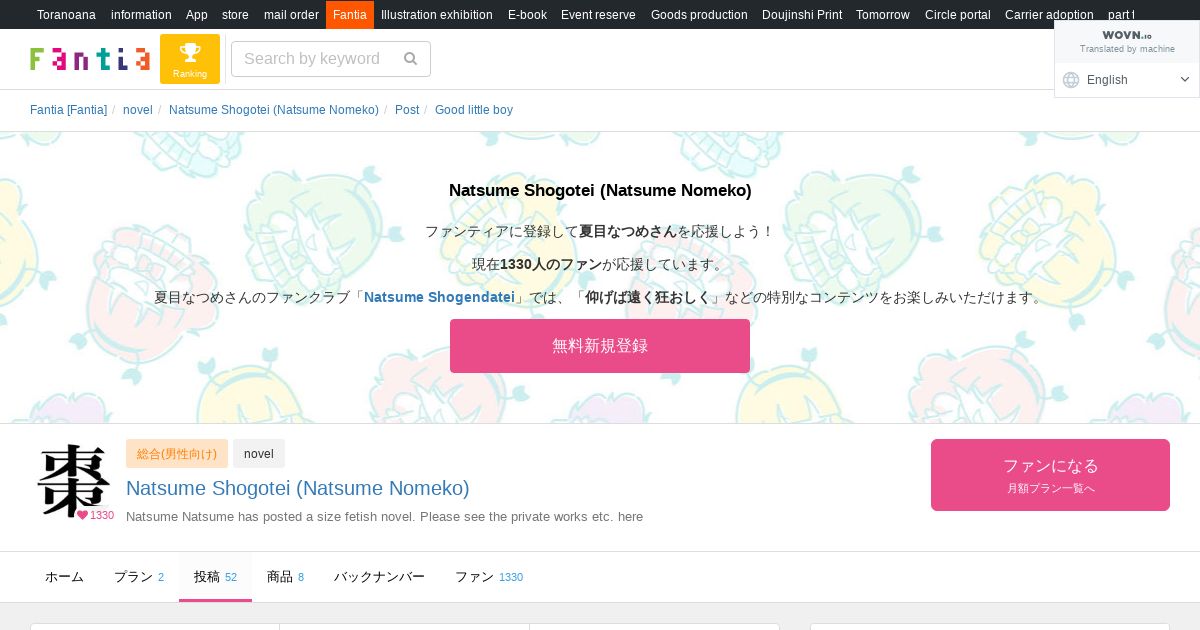This screenshot has height=630, width=1200.
Task: Open the Natsume Shogendatei fanclub link
Action: click(439, 297)
